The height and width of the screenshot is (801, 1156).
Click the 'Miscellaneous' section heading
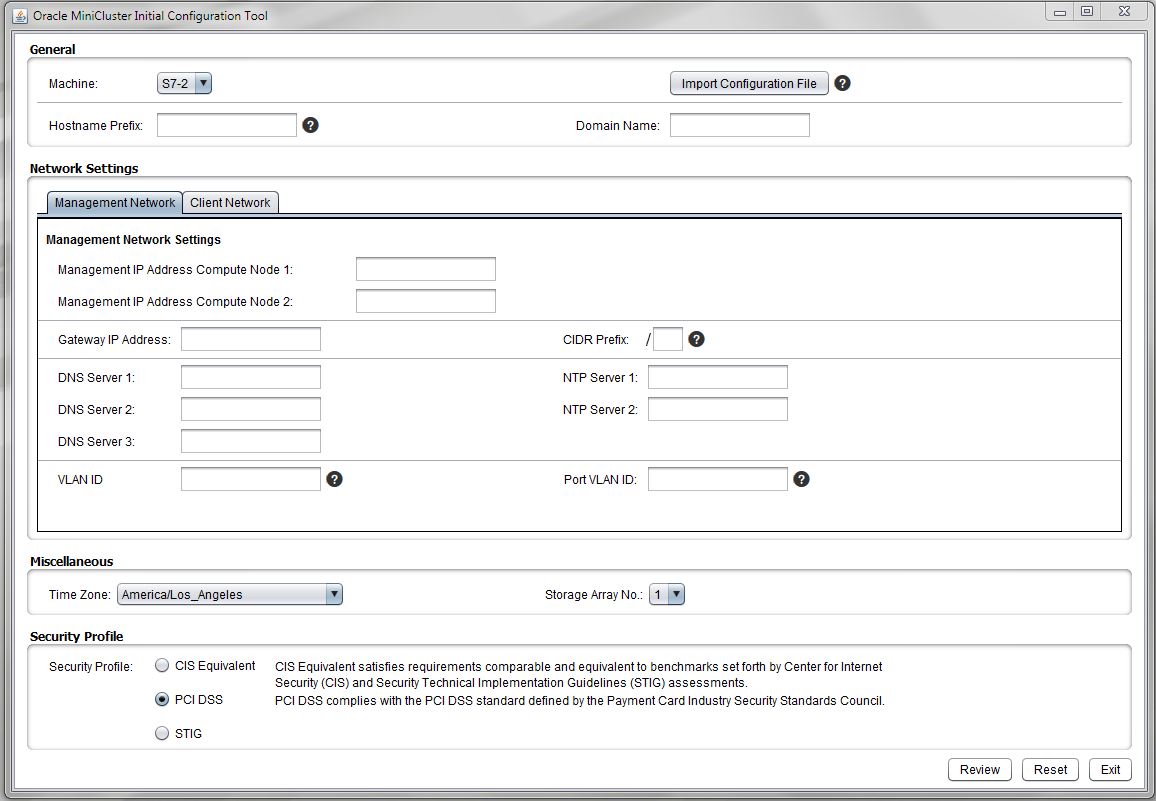(72, 561)
